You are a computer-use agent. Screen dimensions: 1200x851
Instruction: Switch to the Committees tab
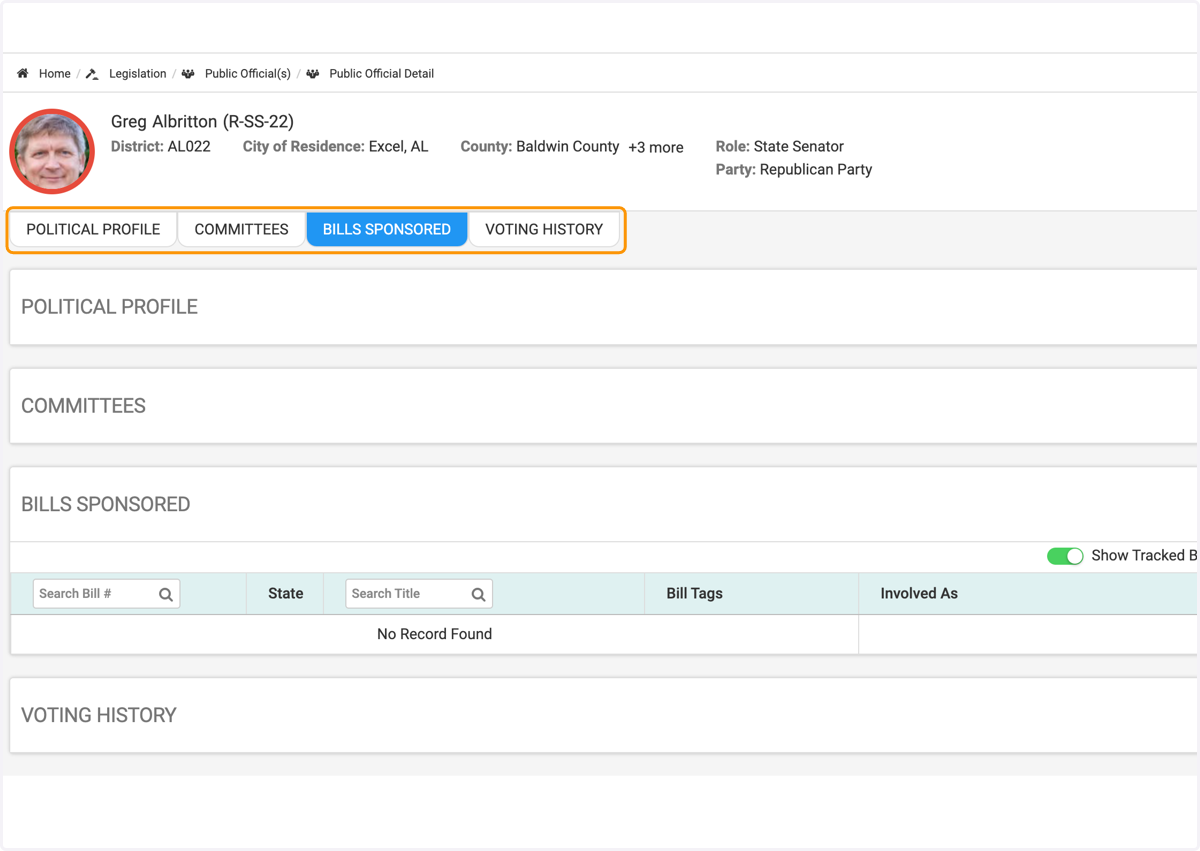pyautogui.click(x=241, y=229)
